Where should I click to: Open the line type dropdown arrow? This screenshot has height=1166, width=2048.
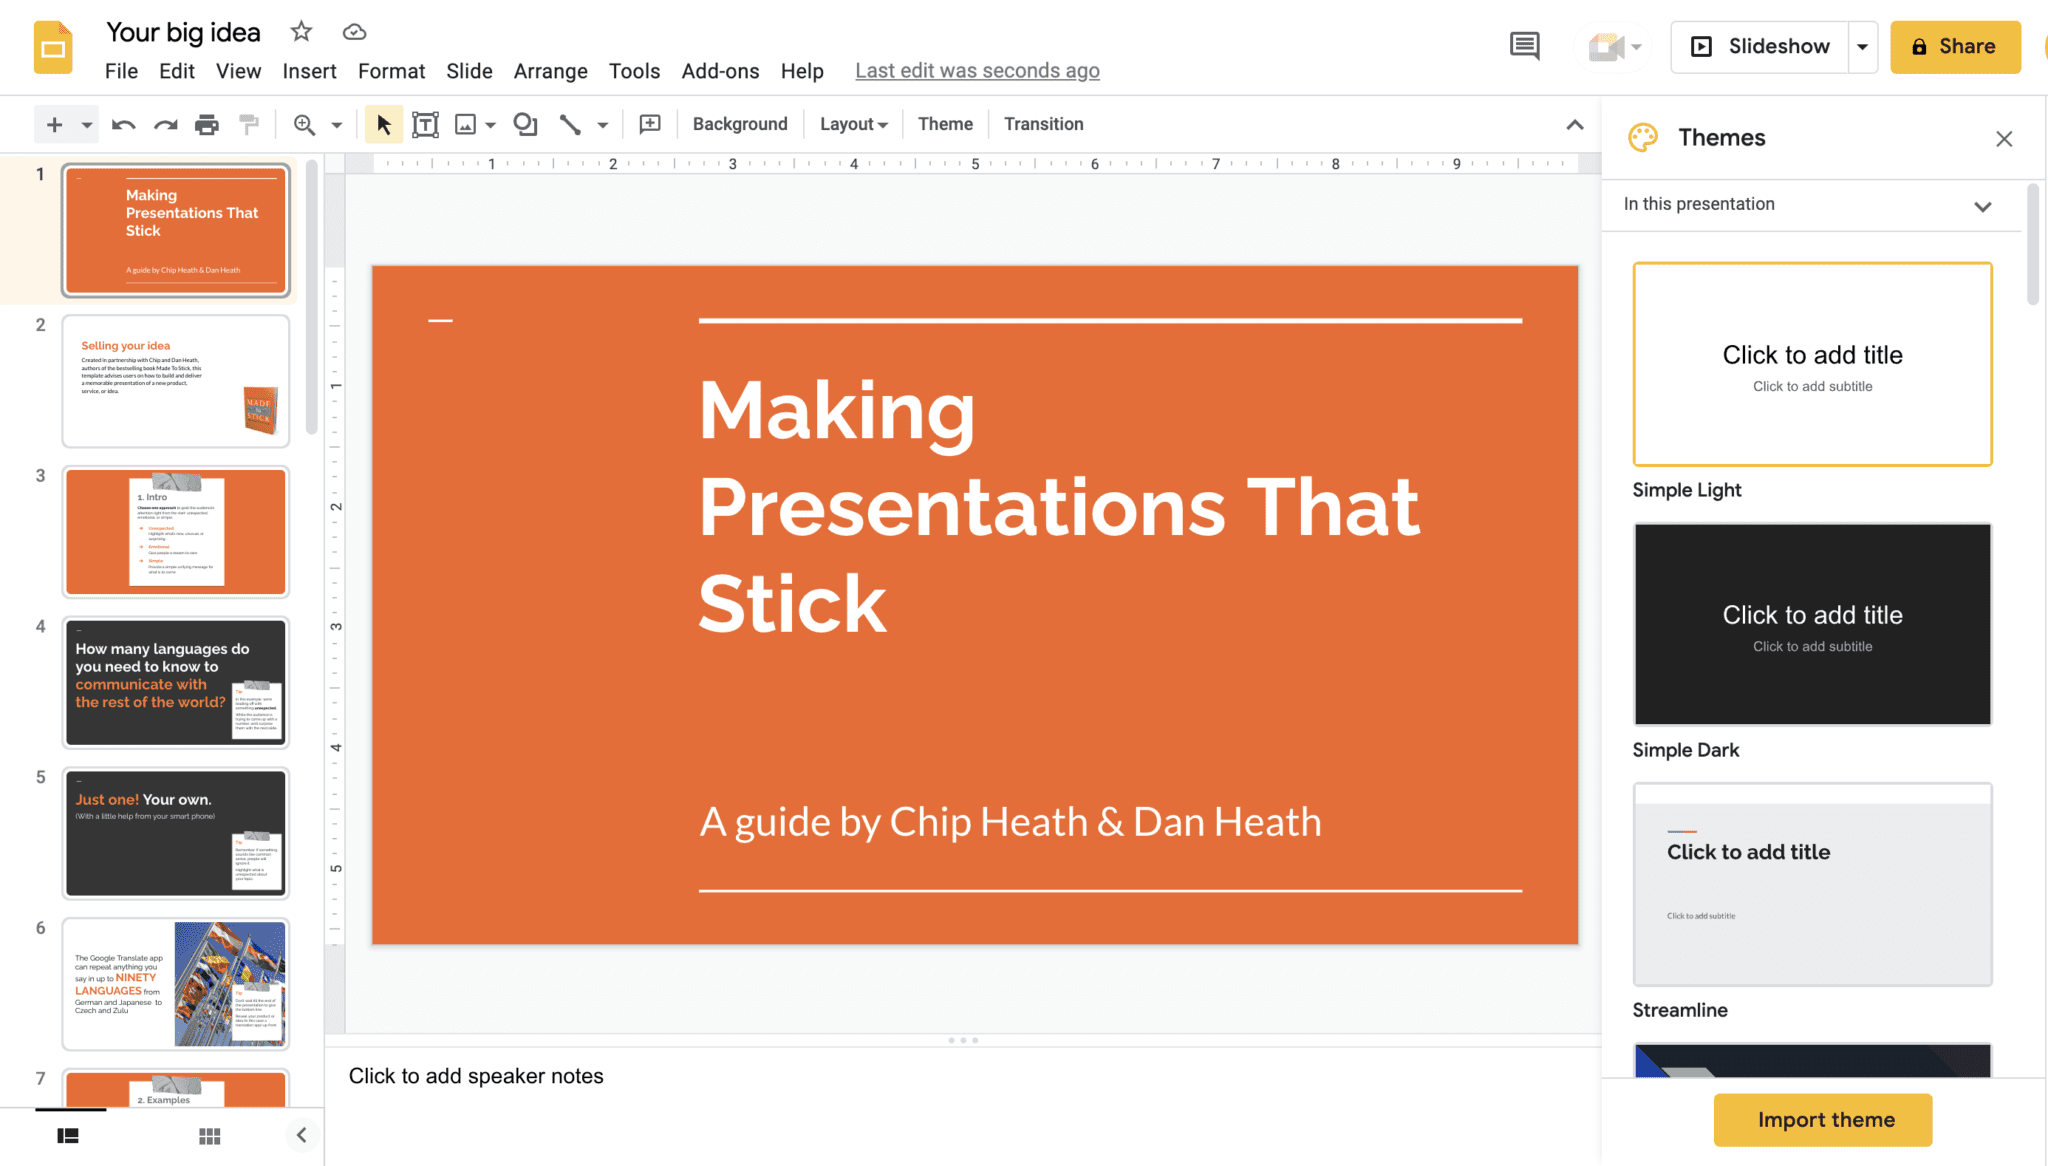(603, 125)
